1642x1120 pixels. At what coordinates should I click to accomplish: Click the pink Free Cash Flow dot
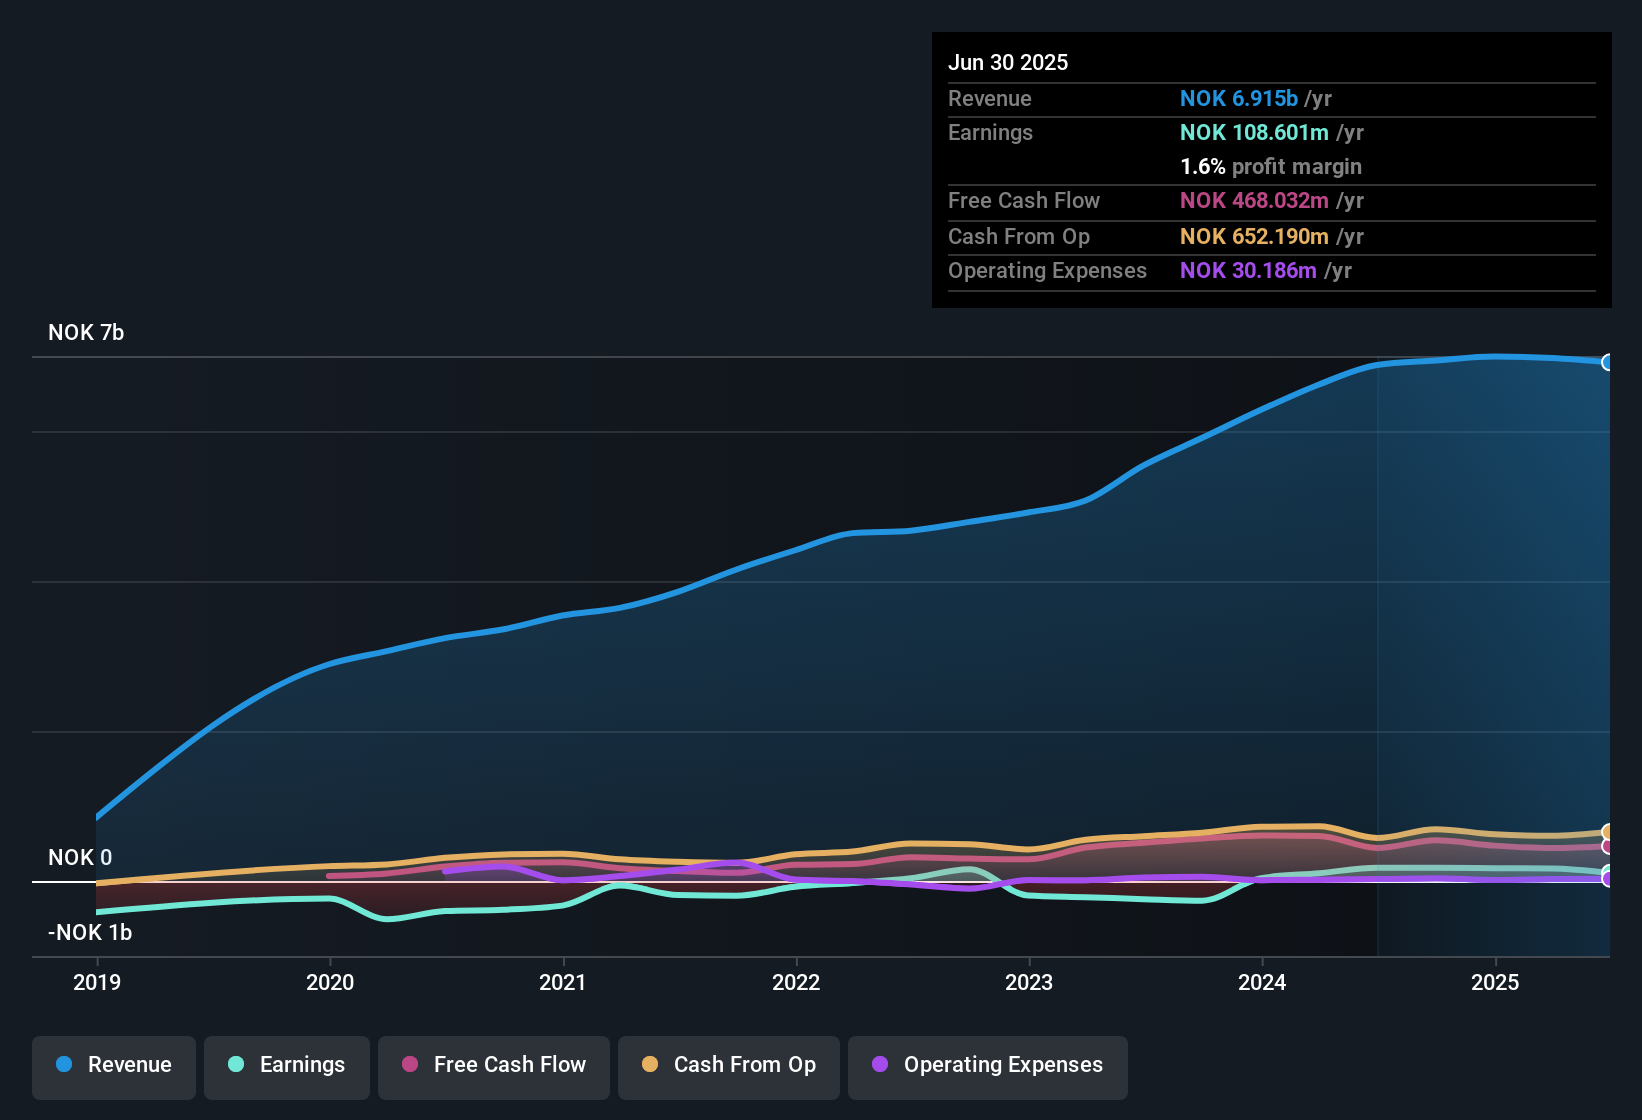[410, 1064]
